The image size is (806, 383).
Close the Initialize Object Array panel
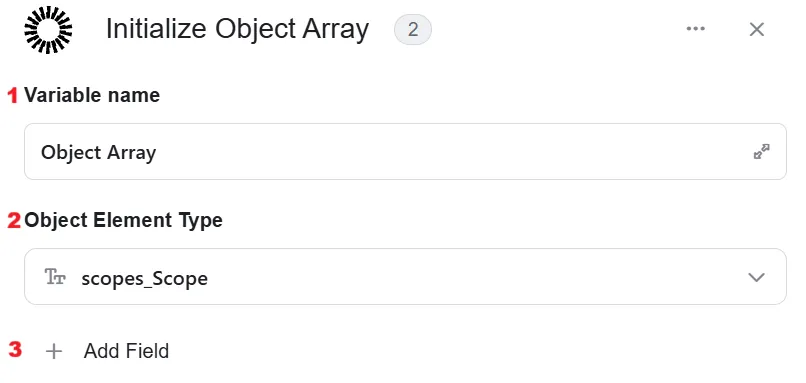click(757, 30)
